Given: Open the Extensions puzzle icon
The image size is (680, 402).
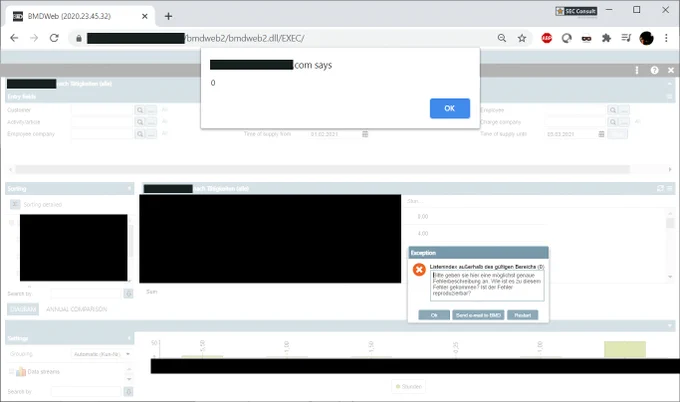Looking at the screenshot, I should (606, 38).
